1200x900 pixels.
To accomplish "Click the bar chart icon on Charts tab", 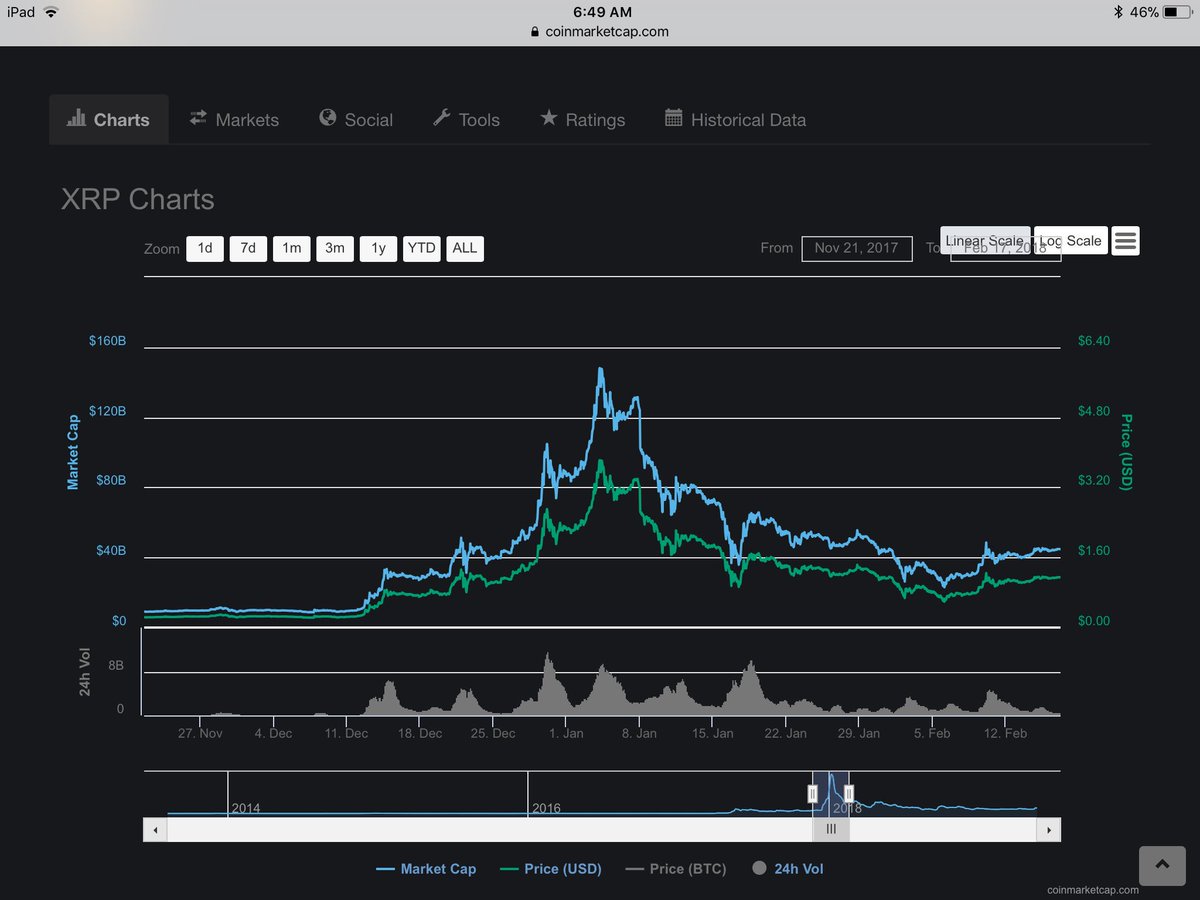I will tap(76, 118).
